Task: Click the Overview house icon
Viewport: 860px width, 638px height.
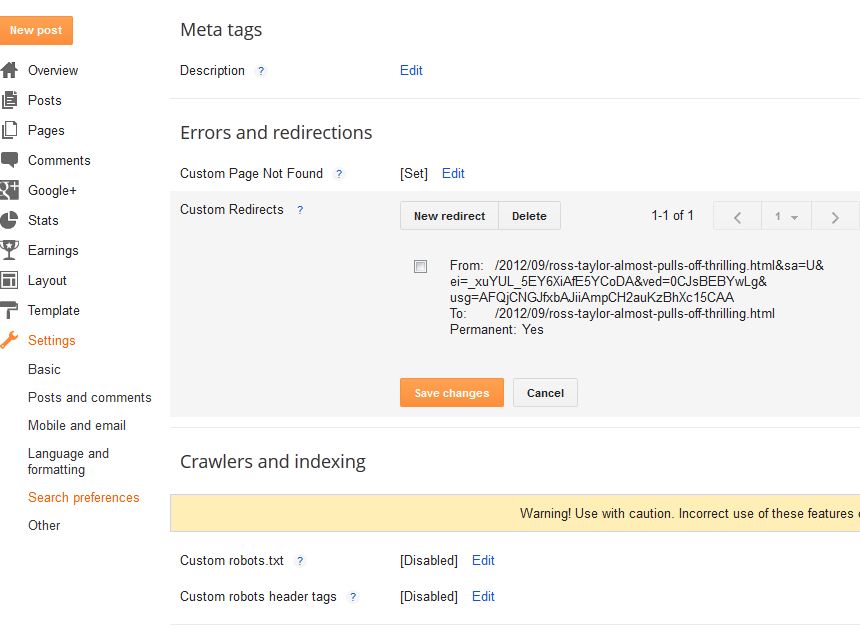Action: (x=9, y=70)
